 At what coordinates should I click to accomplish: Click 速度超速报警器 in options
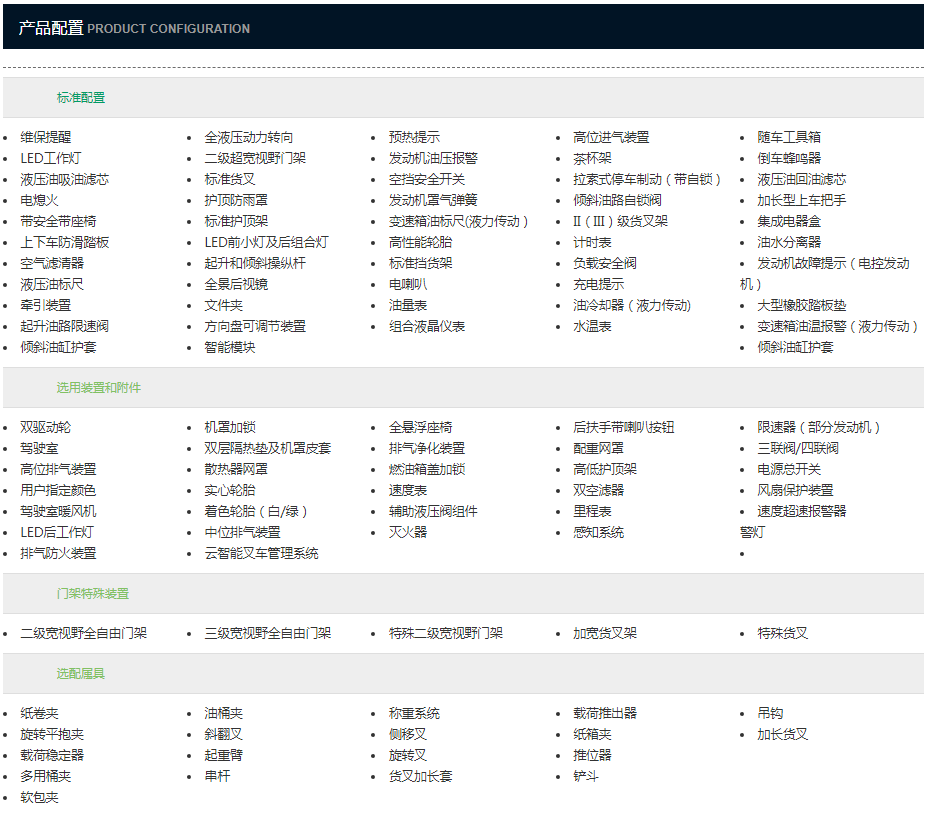pyautogui.click(x=801, y=511)
